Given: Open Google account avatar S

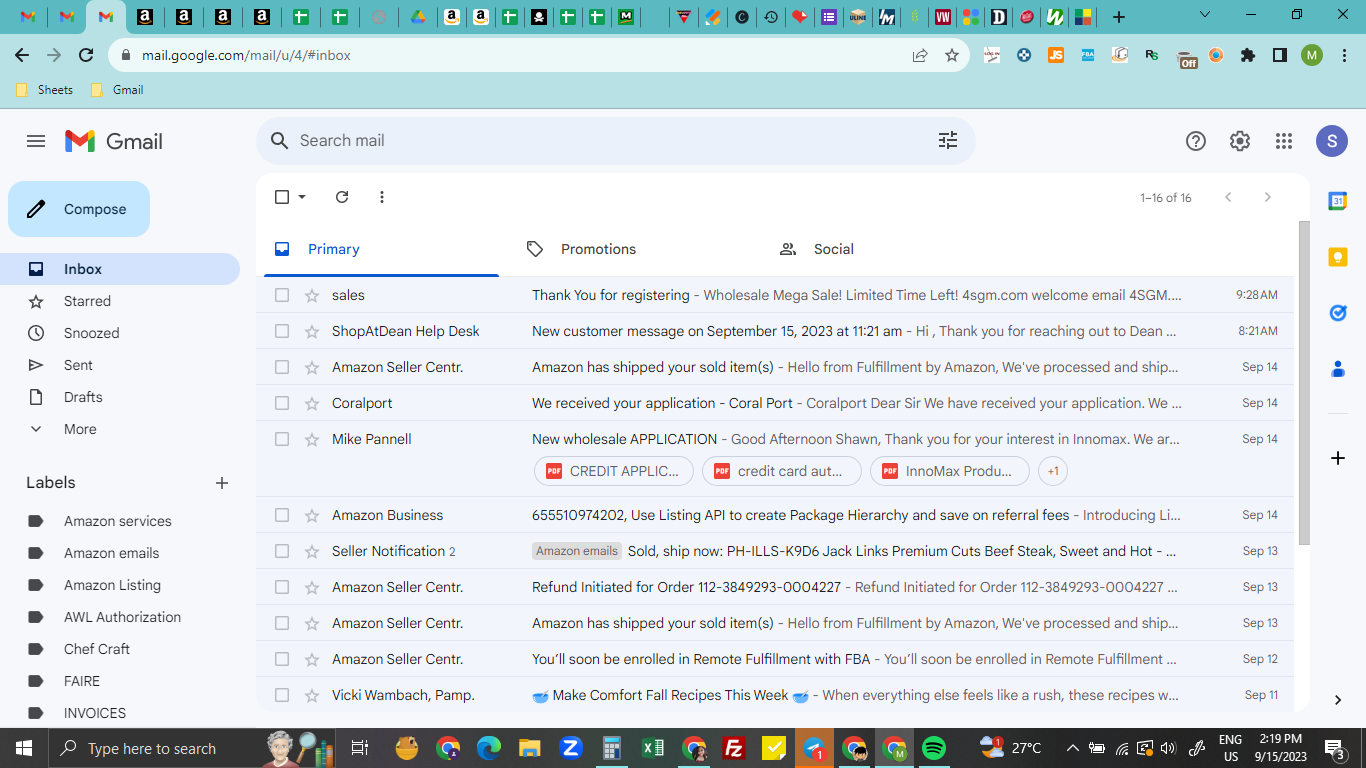Looking at the screenshot, I should tap(1332, 141).
